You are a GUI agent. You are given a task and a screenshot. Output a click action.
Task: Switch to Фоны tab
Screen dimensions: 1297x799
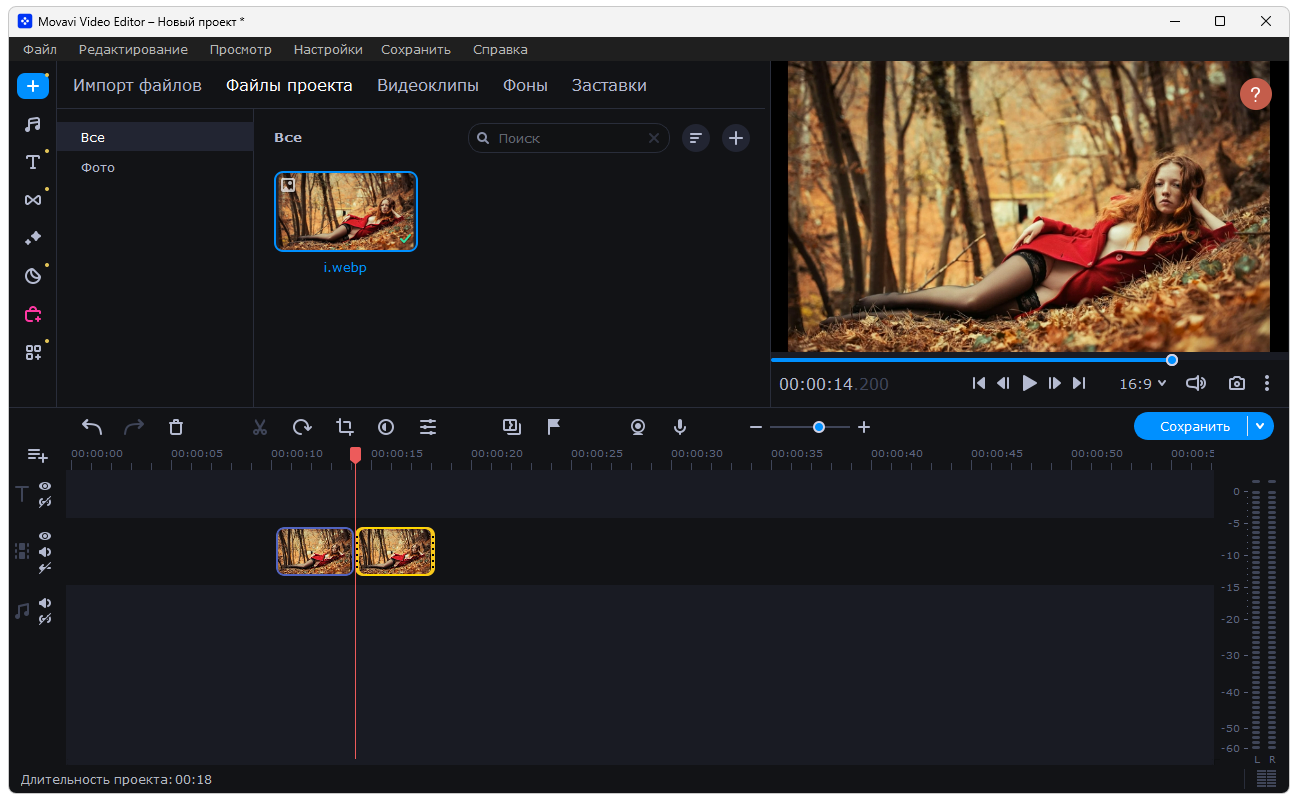(x=525, y=86)
